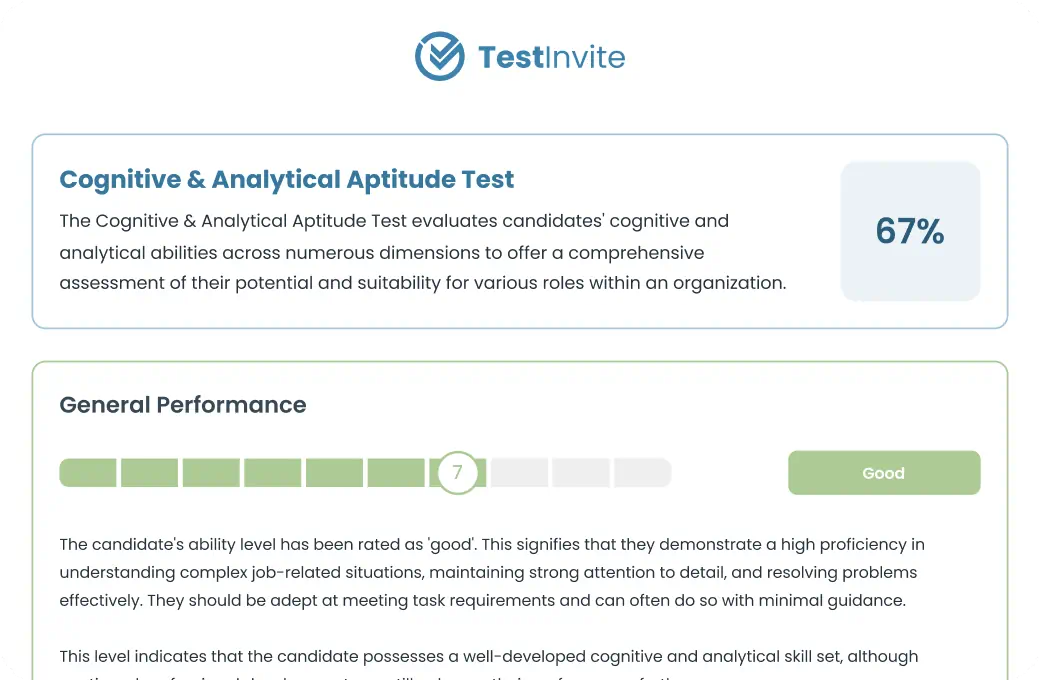Click the TestInvite checkmark logo icon
The height and width of the screenshot is (680, 1040).
tap(439, 56)
